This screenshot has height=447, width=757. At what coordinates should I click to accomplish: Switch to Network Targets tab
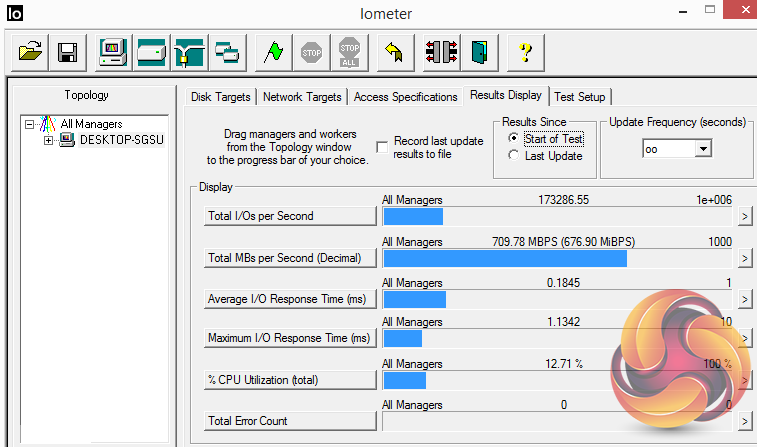[x=302, y=97]
